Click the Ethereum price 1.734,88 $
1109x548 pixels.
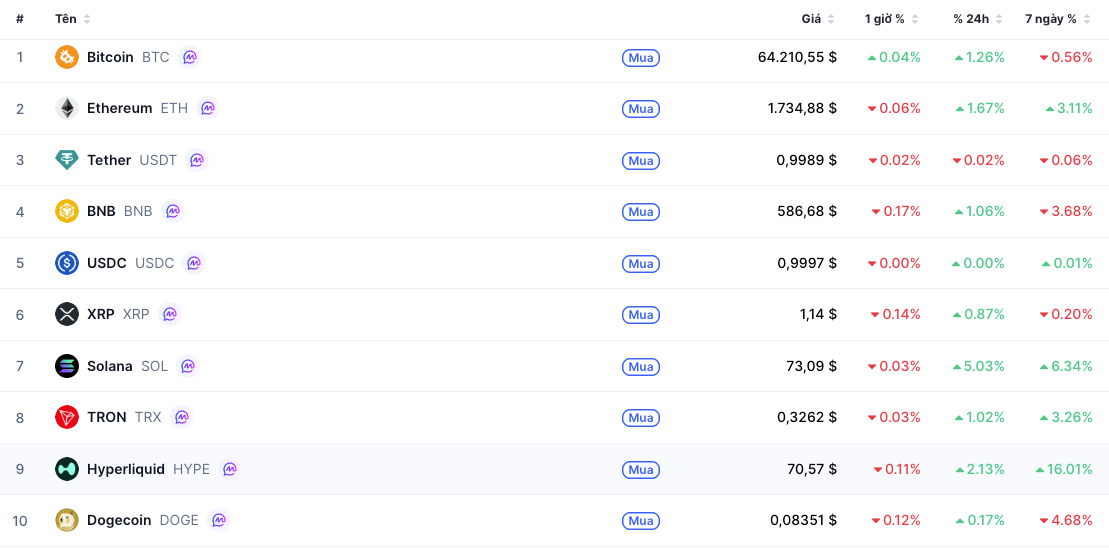(802, 108)
